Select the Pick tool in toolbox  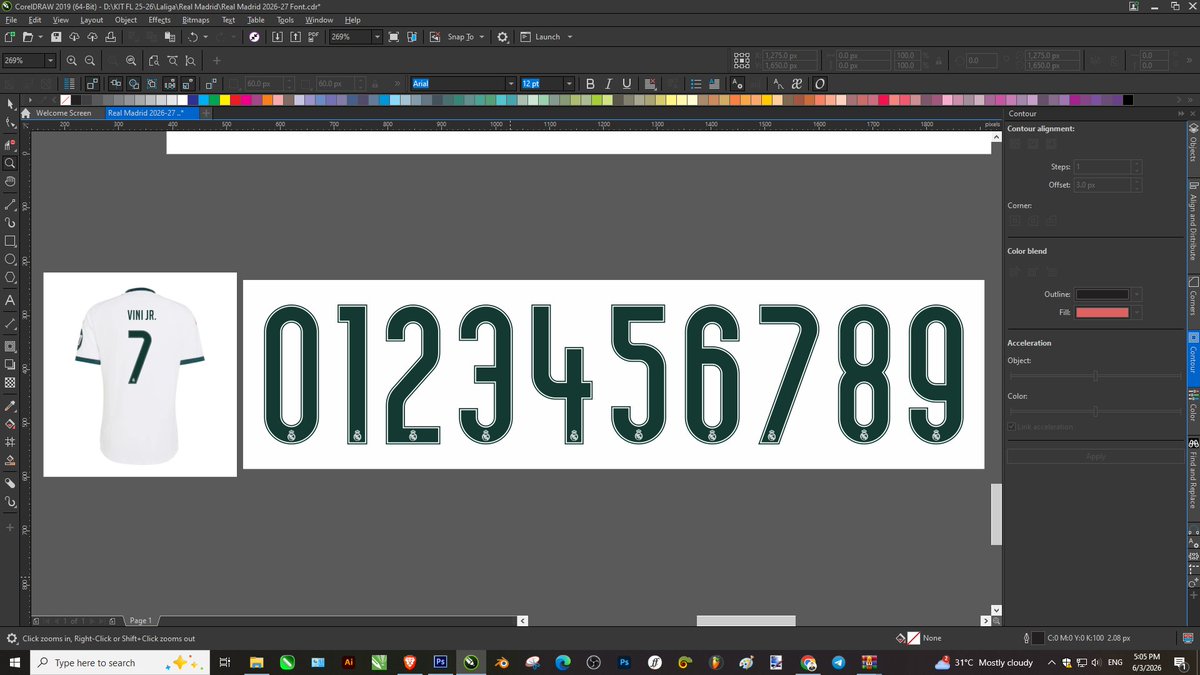click(x=10, y=104)
